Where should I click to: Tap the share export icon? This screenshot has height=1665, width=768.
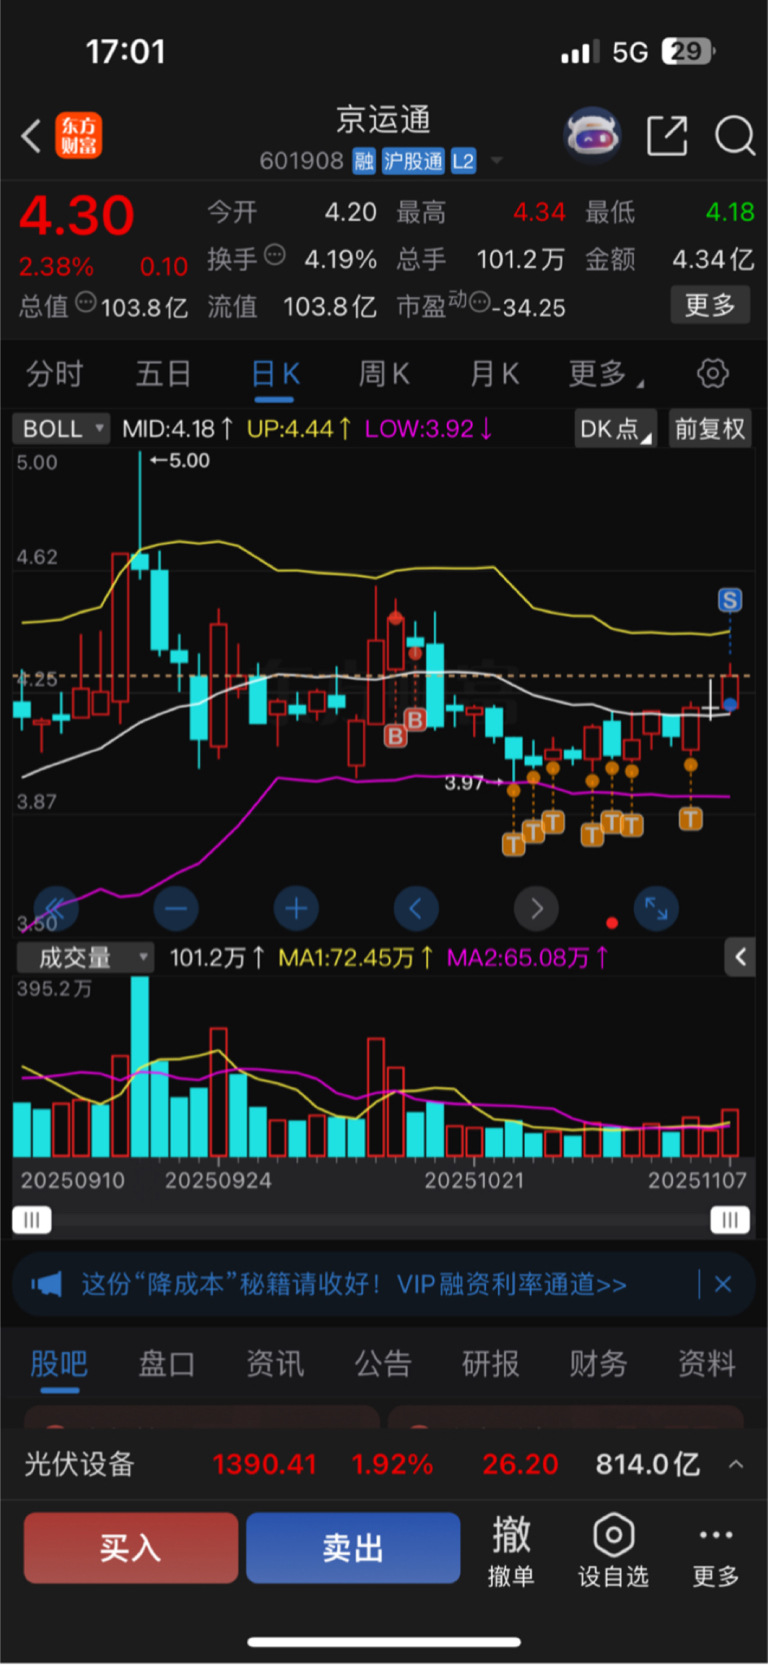pyautogui.click(x=667, y=135)
